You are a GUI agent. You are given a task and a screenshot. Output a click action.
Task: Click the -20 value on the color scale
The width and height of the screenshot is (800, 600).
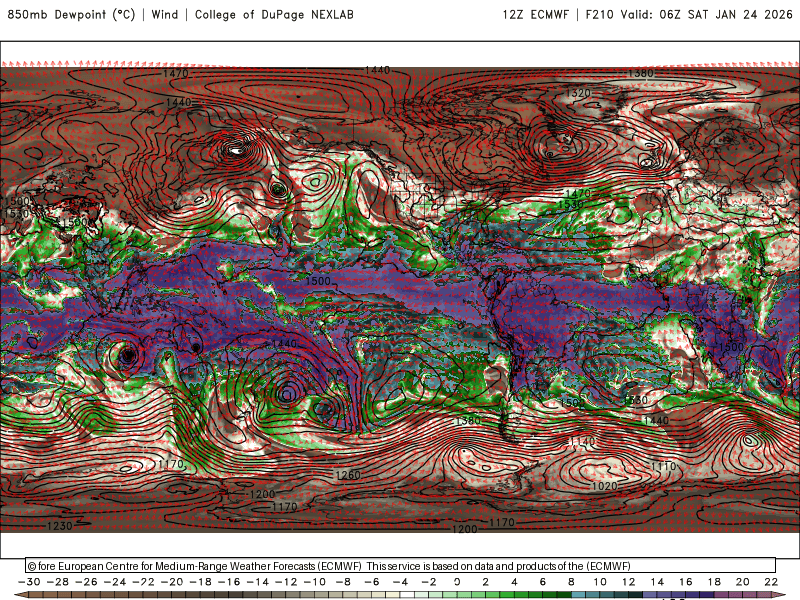[x=172, y=582]
